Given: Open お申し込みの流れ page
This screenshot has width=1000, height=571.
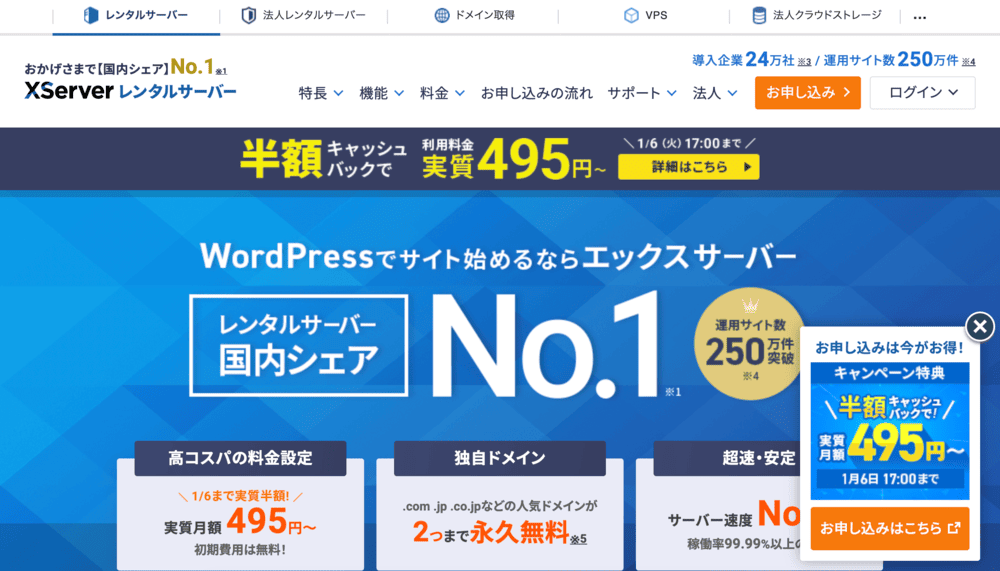Looking at the screenshot, I should point(536,93).
